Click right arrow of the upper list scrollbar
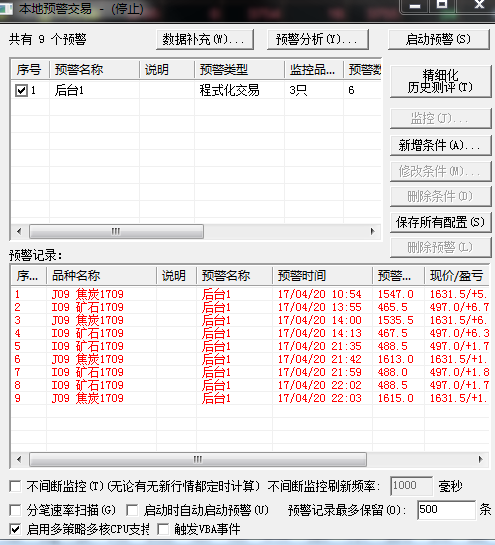 point(373,231)
